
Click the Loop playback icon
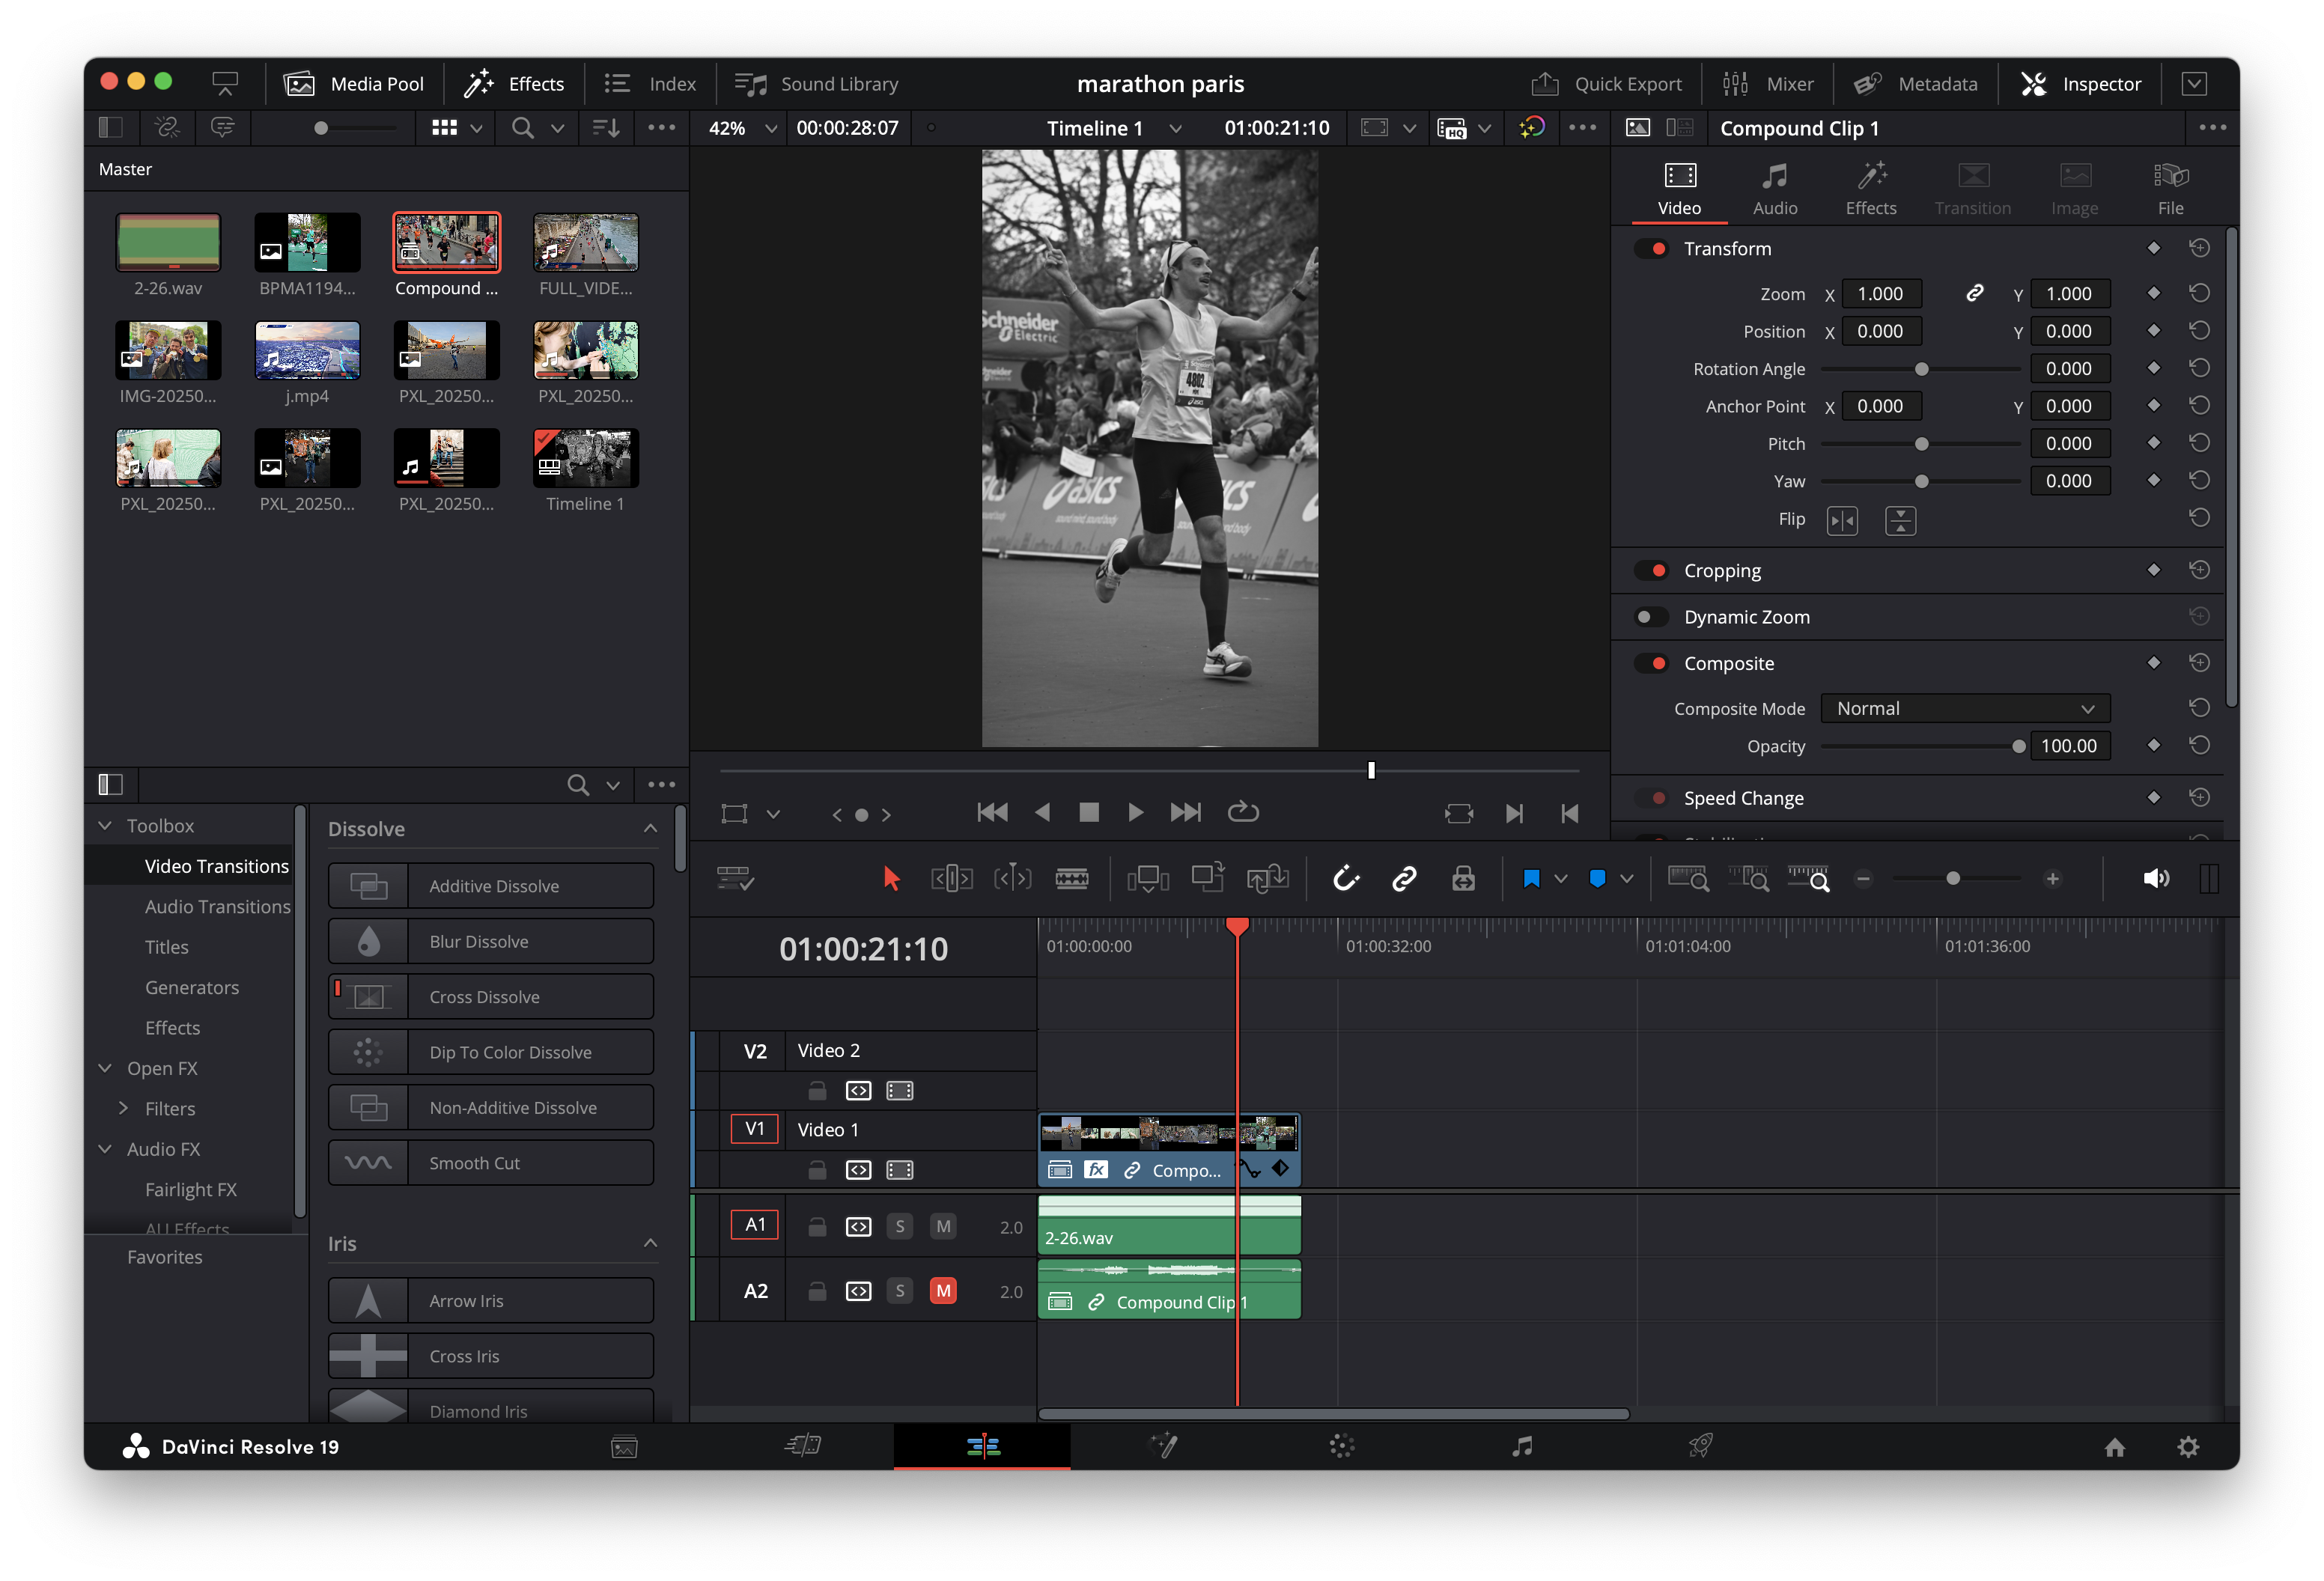(x=1242, y=812)
